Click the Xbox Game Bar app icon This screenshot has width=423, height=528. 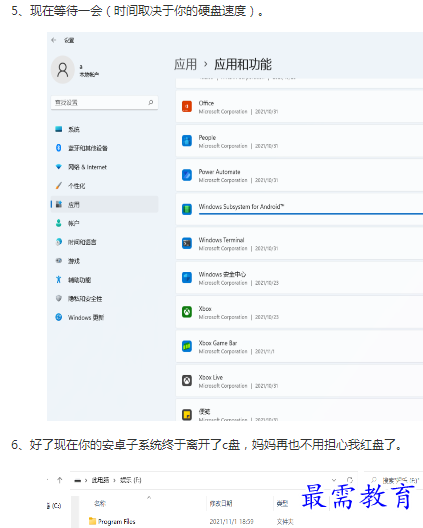point(187,346)
